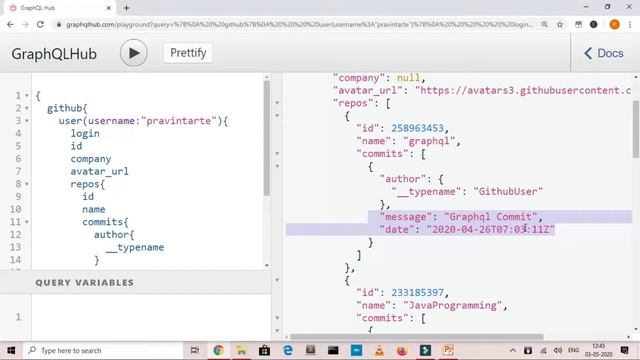Collapse the fold arrow on query line 1
This screenshot has height=360, width=640.
27,96
